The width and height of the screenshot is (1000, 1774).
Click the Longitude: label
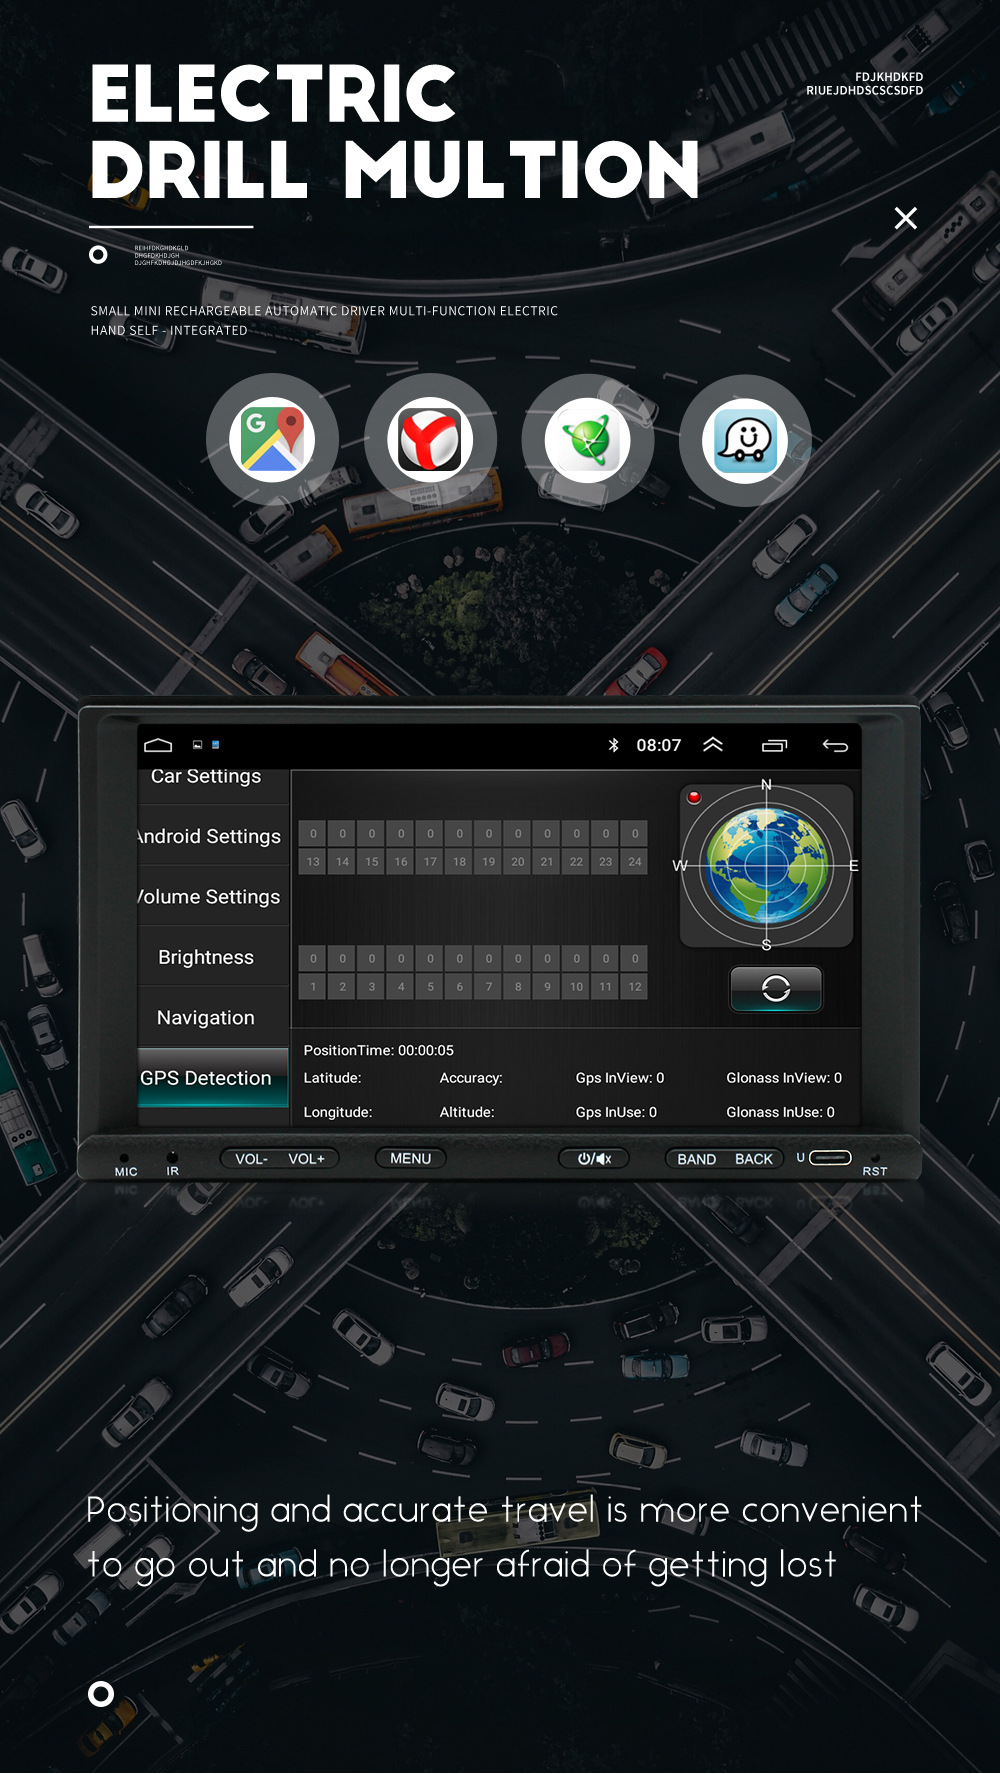[x=338, y=1112]
